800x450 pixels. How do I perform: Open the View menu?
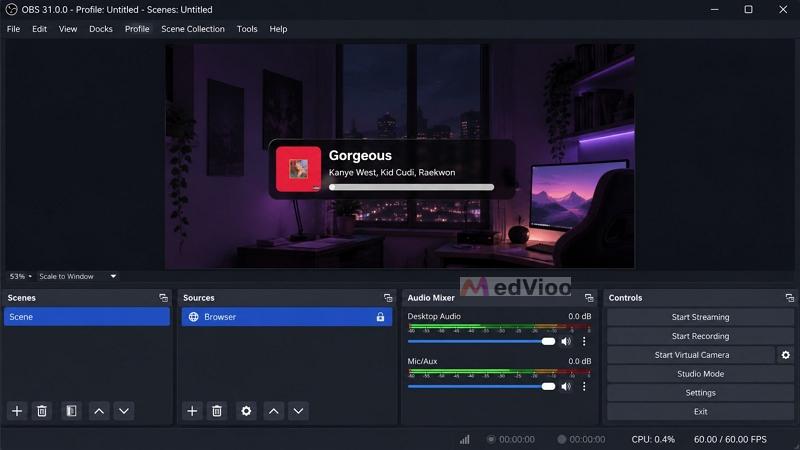tap(68, 29)
